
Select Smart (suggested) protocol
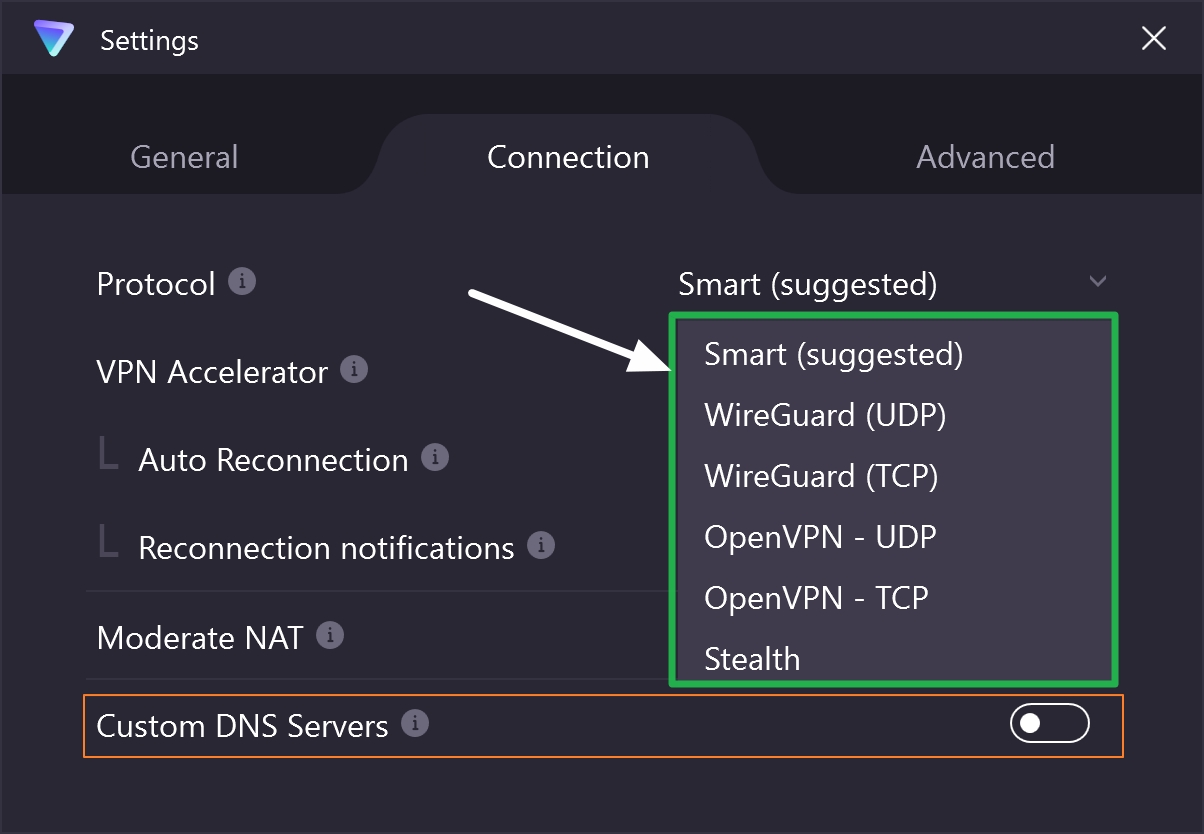coord(834,354)
